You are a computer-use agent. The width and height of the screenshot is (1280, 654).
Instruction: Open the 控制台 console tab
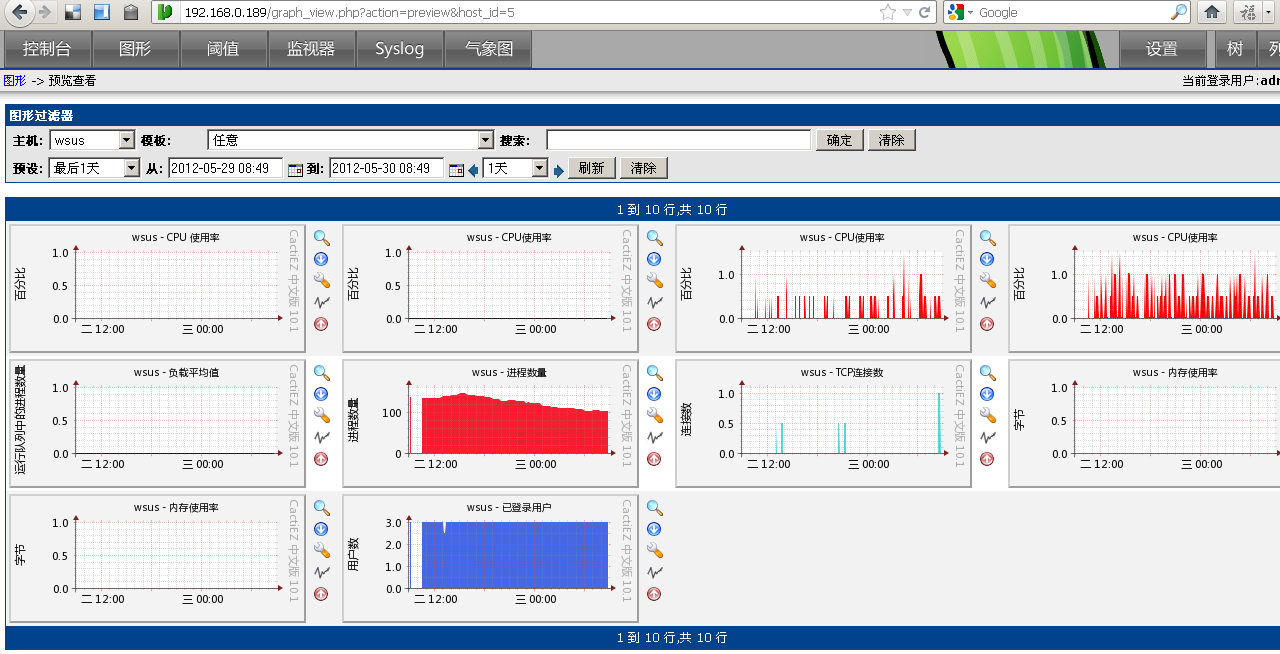[x=48, y=49]
